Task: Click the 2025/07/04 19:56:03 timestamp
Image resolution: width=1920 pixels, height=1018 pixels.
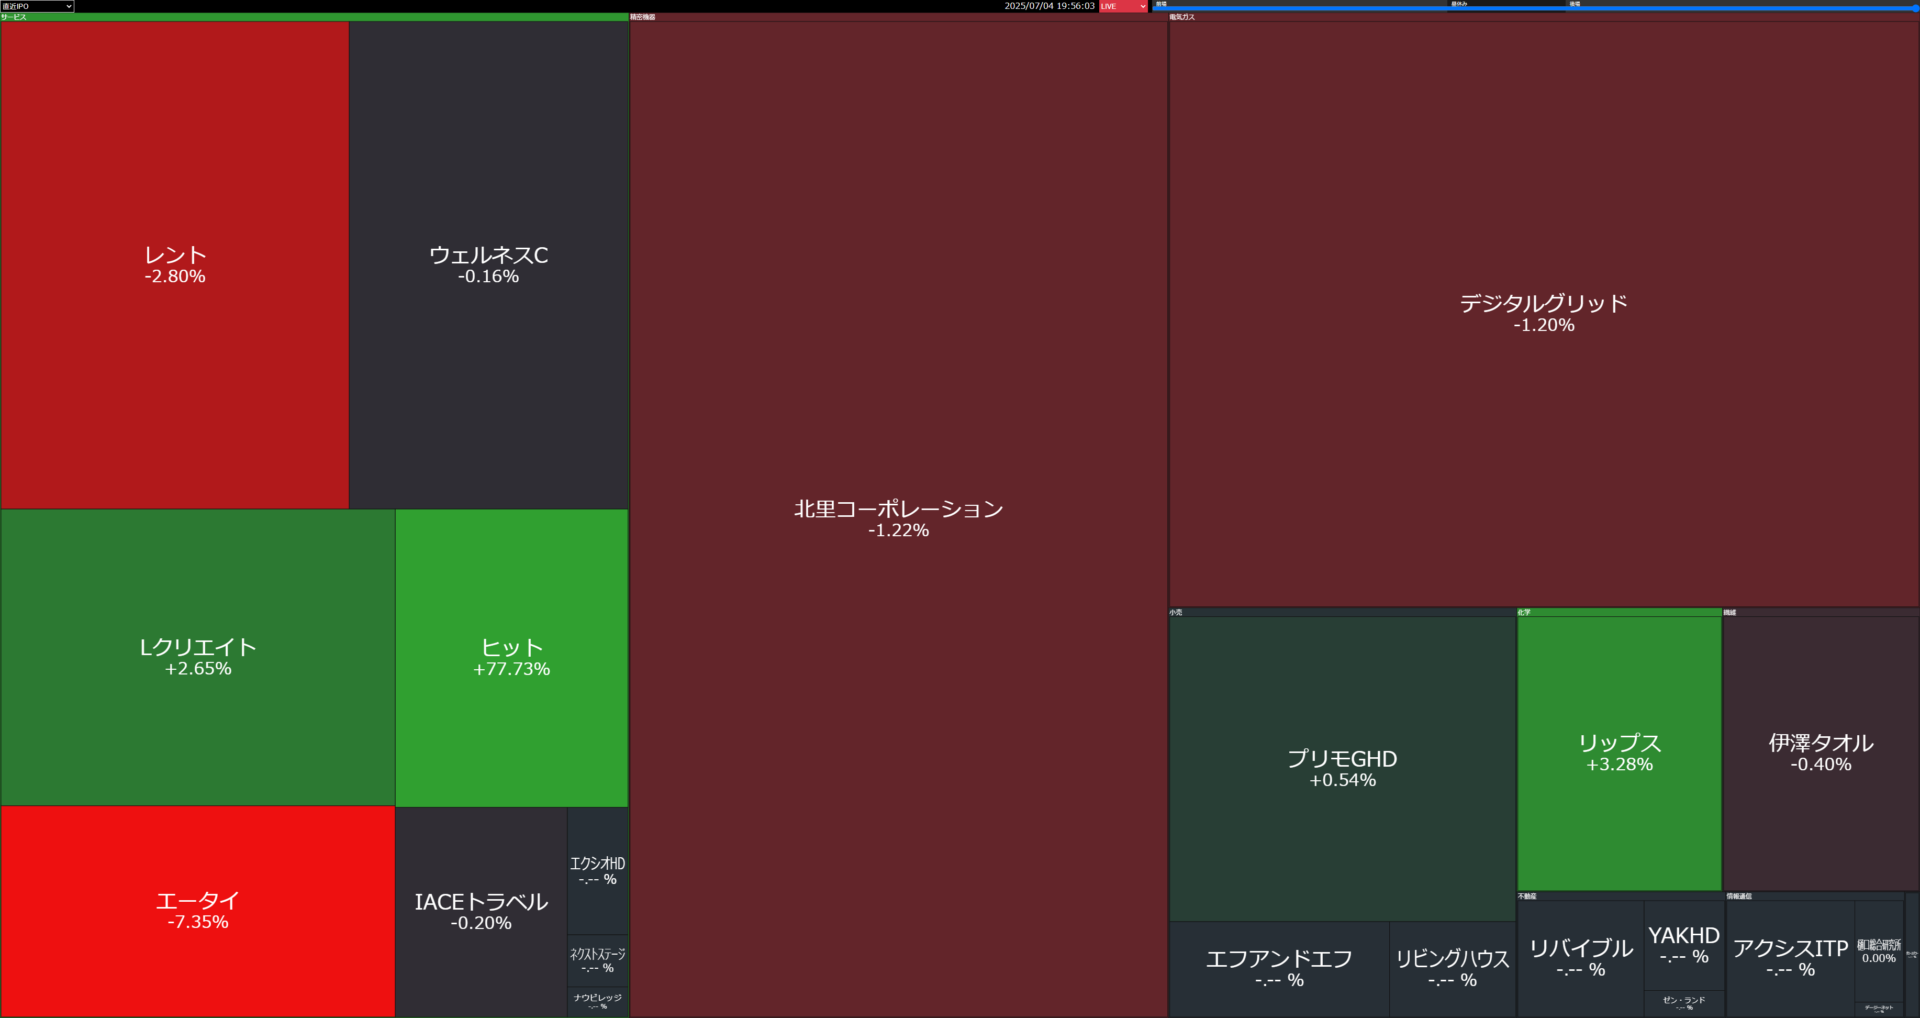Action: pyautogui.click(x=1049, y=6)
